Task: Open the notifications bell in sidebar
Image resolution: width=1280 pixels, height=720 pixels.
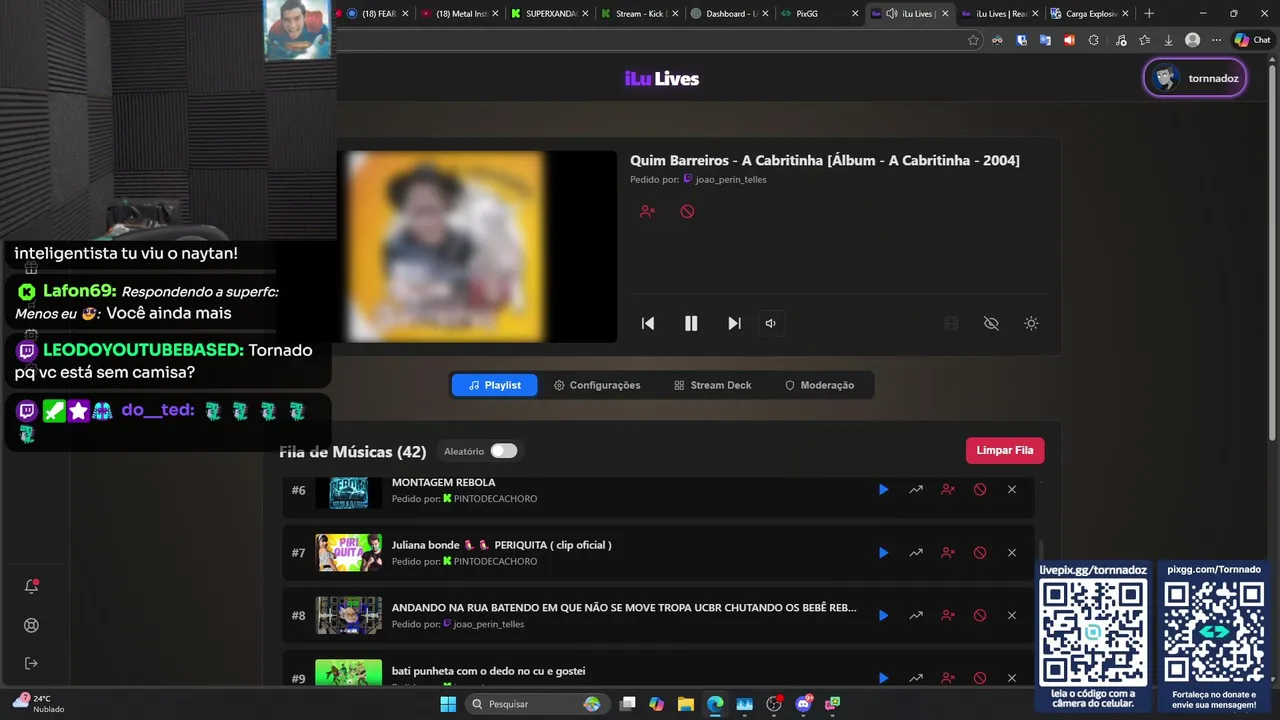Action: click(31, 586)
